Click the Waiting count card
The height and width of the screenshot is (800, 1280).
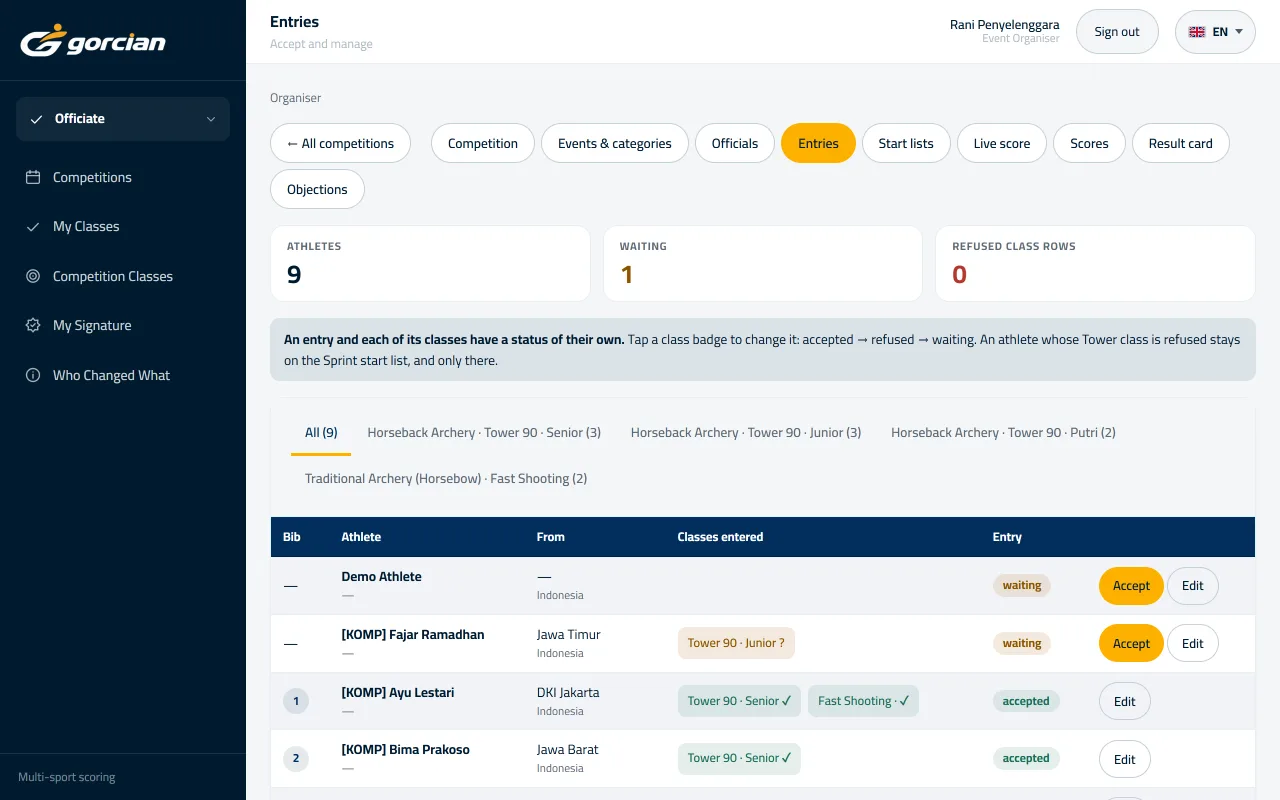[x=763, y=263]
